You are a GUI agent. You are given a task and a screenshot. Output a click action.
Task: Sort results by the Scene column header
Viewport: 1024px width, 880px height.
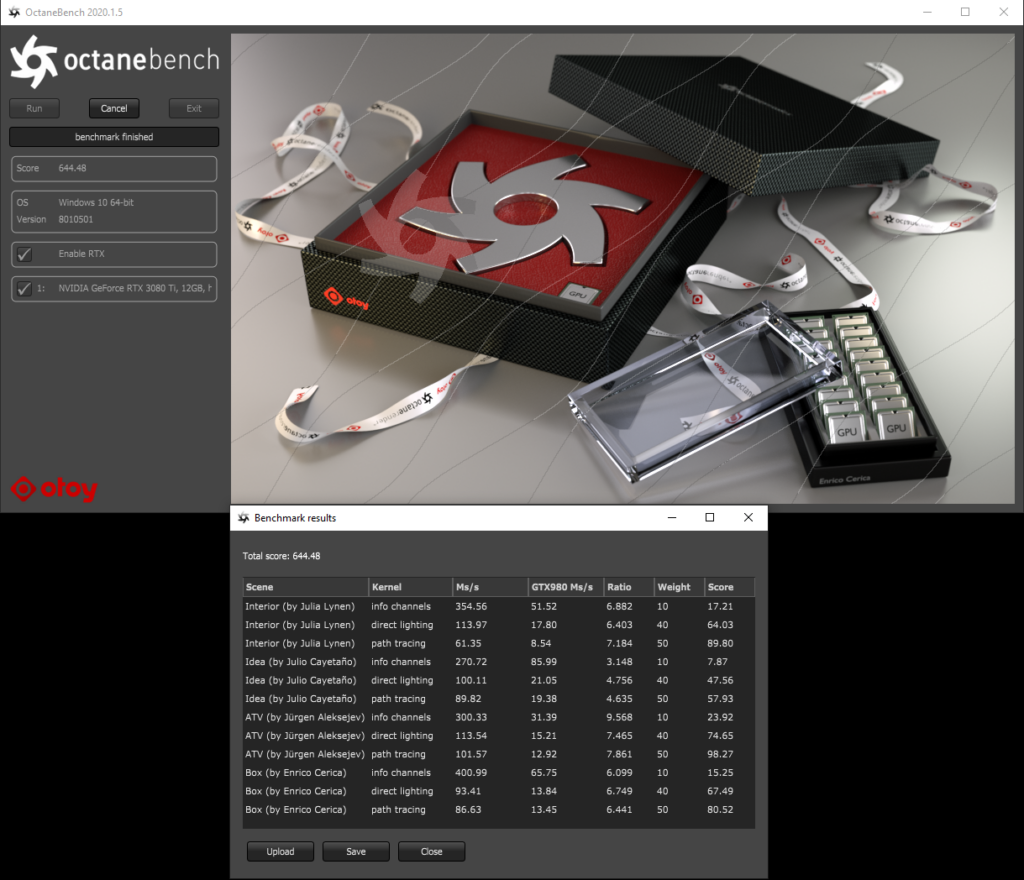pos(305,587)
